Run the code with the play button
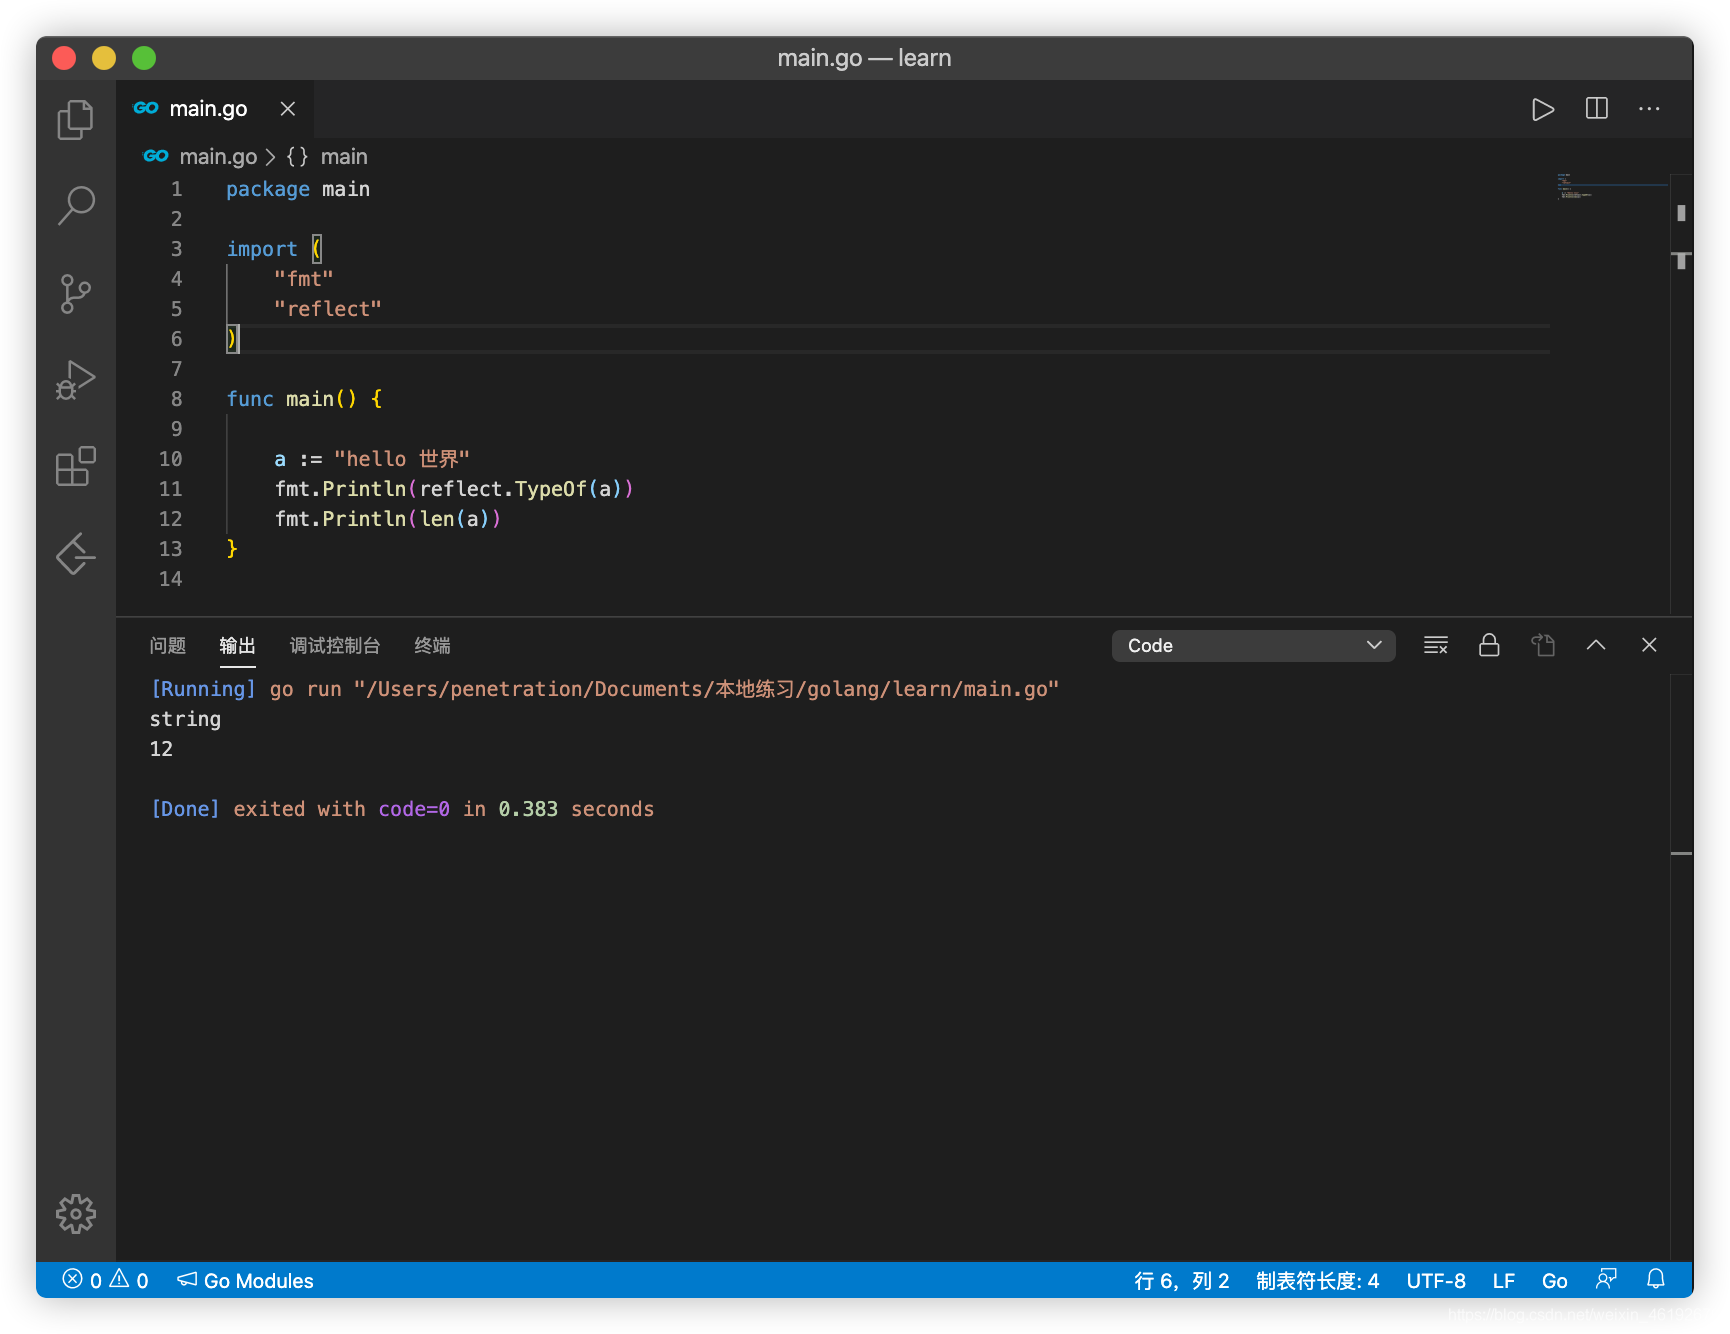This screenshot has height=1334, width=1730. 1542,109
